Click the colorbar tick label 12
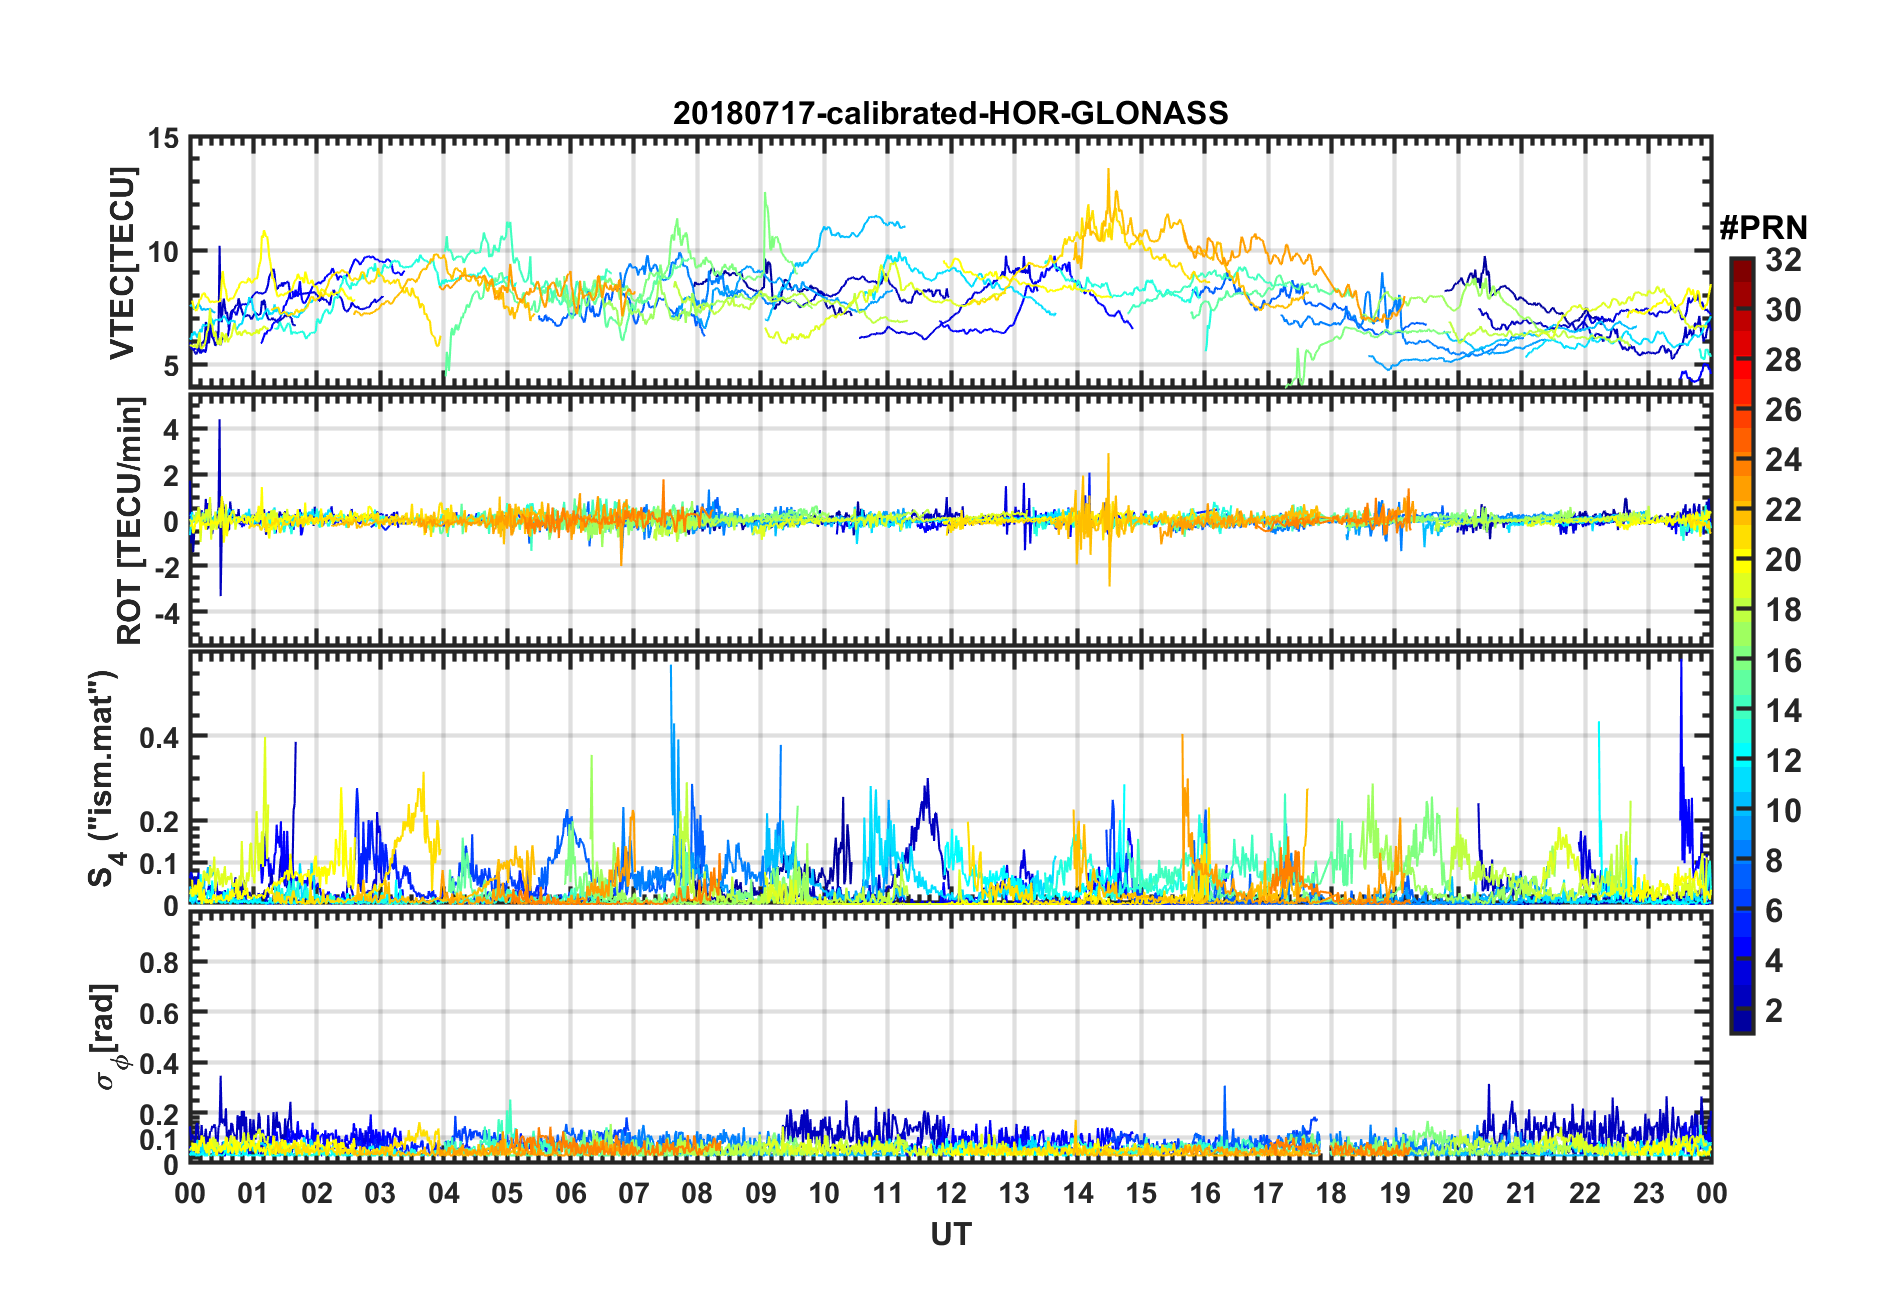This screenshot has width=1902, height=1292. click(1783, 761)
